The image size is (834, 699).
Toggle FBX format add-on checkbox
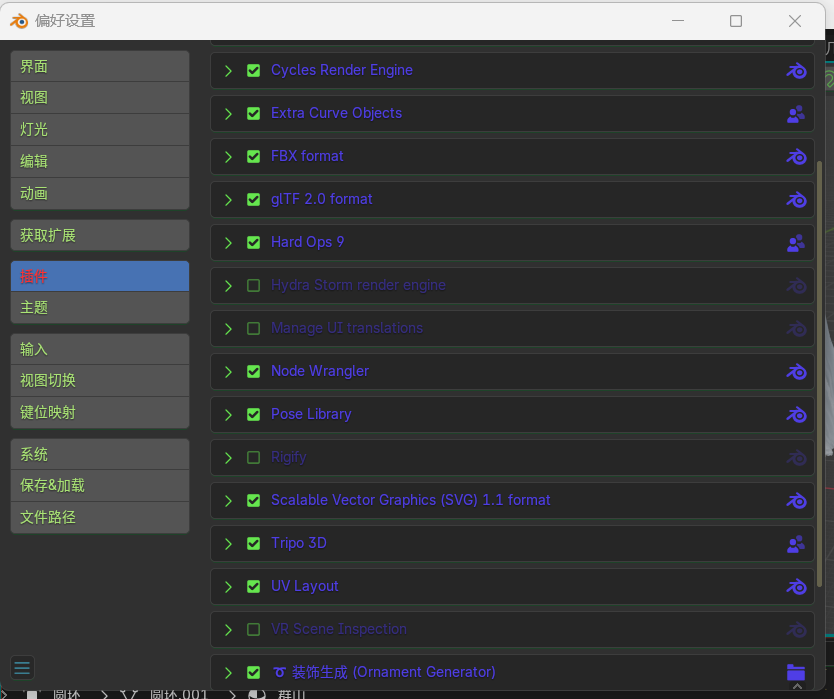pyautogui.click(x=254, y=156)
